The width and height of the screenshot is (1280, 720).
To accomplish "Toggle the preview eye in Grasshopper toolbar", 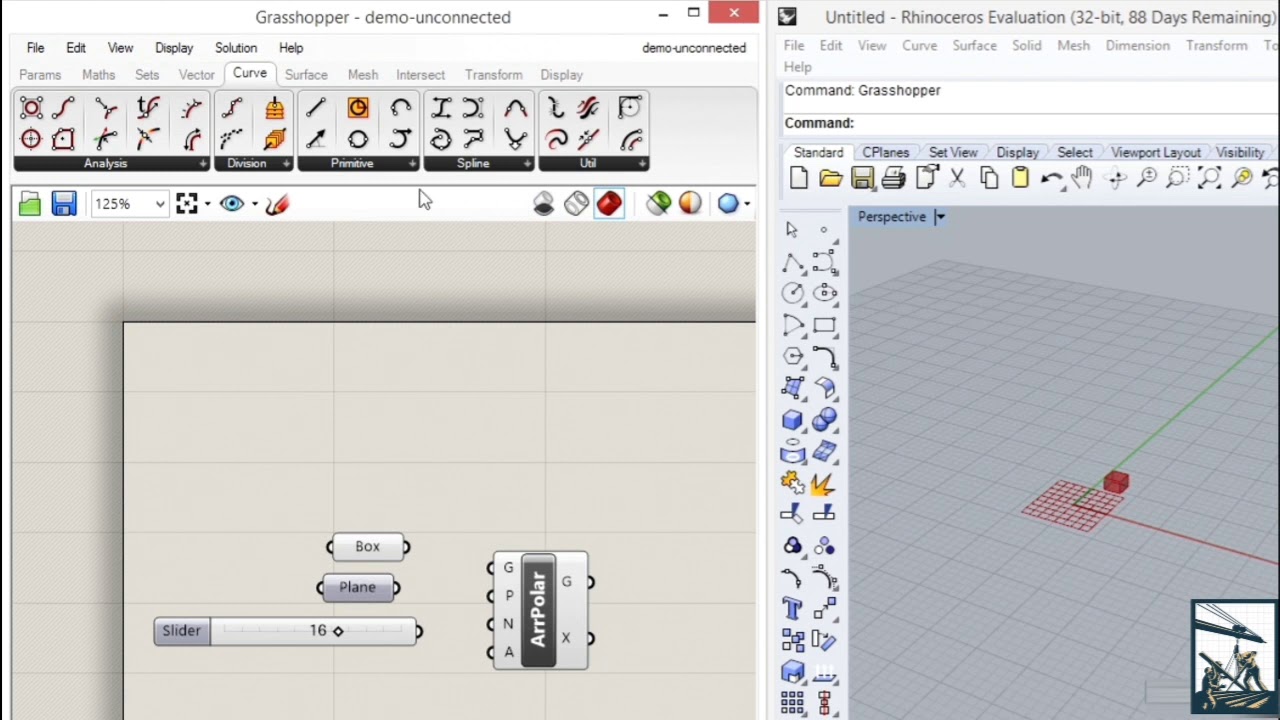I will (232, 204).
